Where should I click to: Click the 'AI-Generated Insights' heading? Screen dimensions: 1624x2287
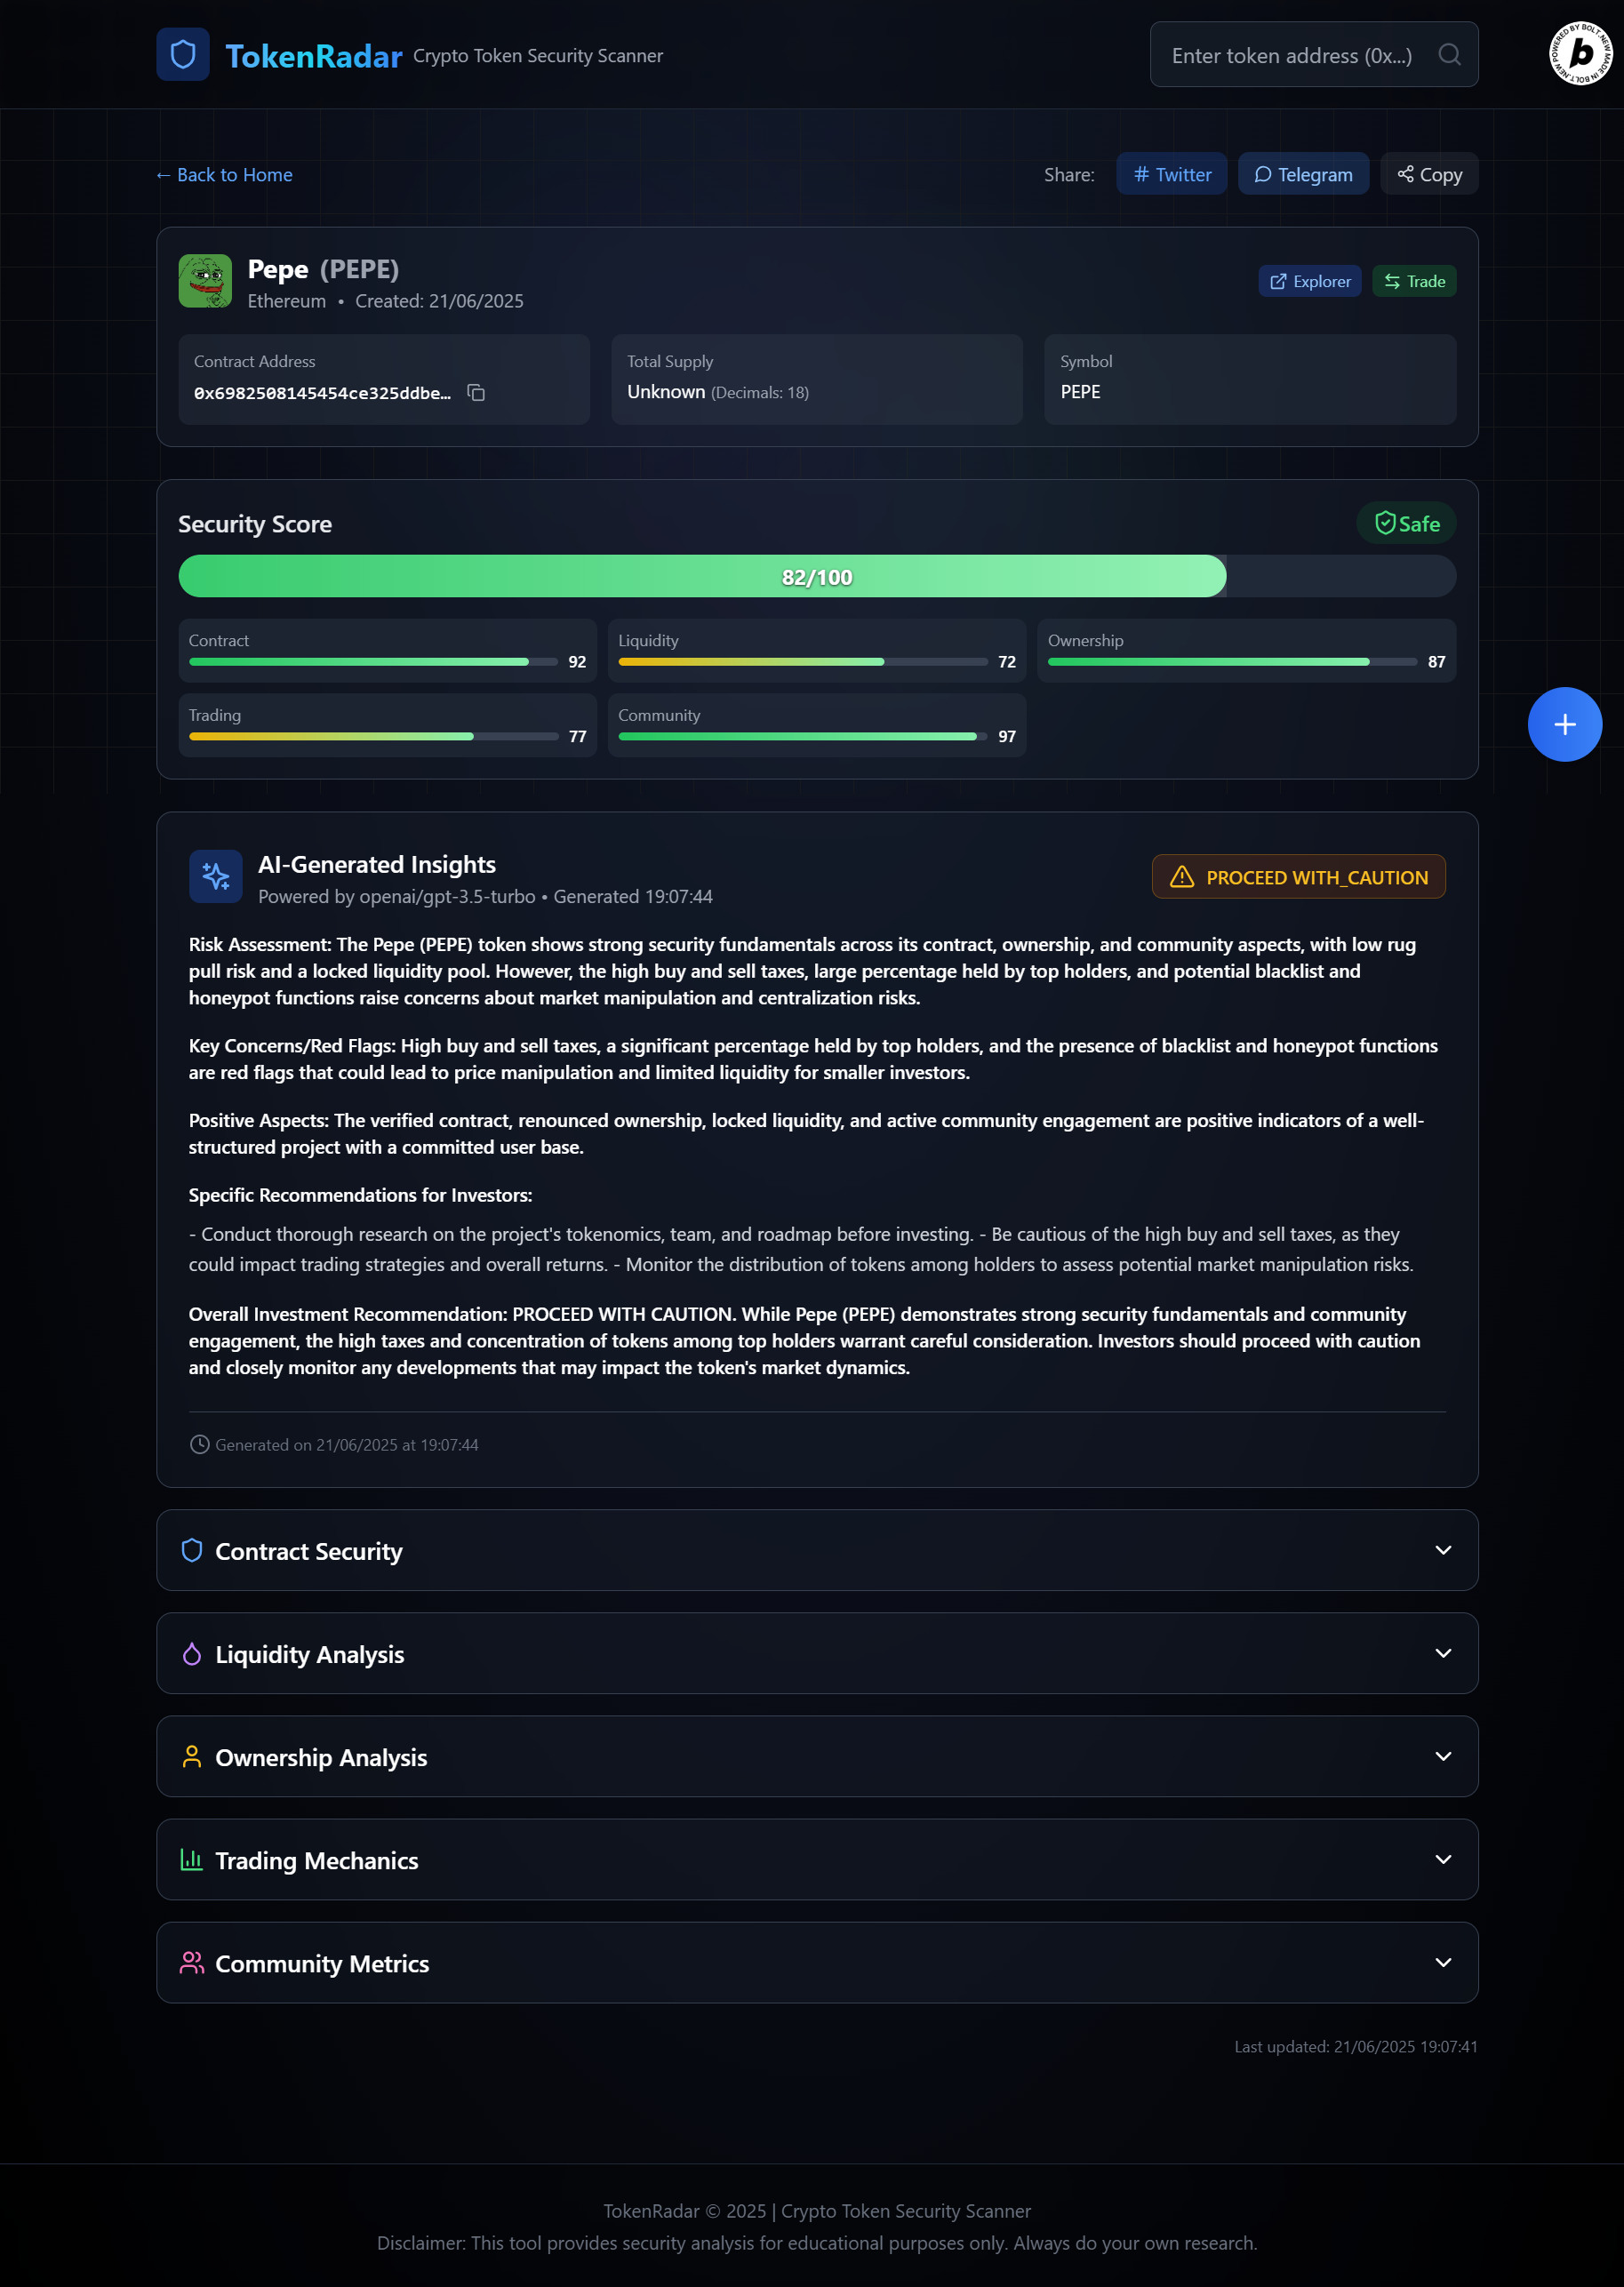(377, 864)
